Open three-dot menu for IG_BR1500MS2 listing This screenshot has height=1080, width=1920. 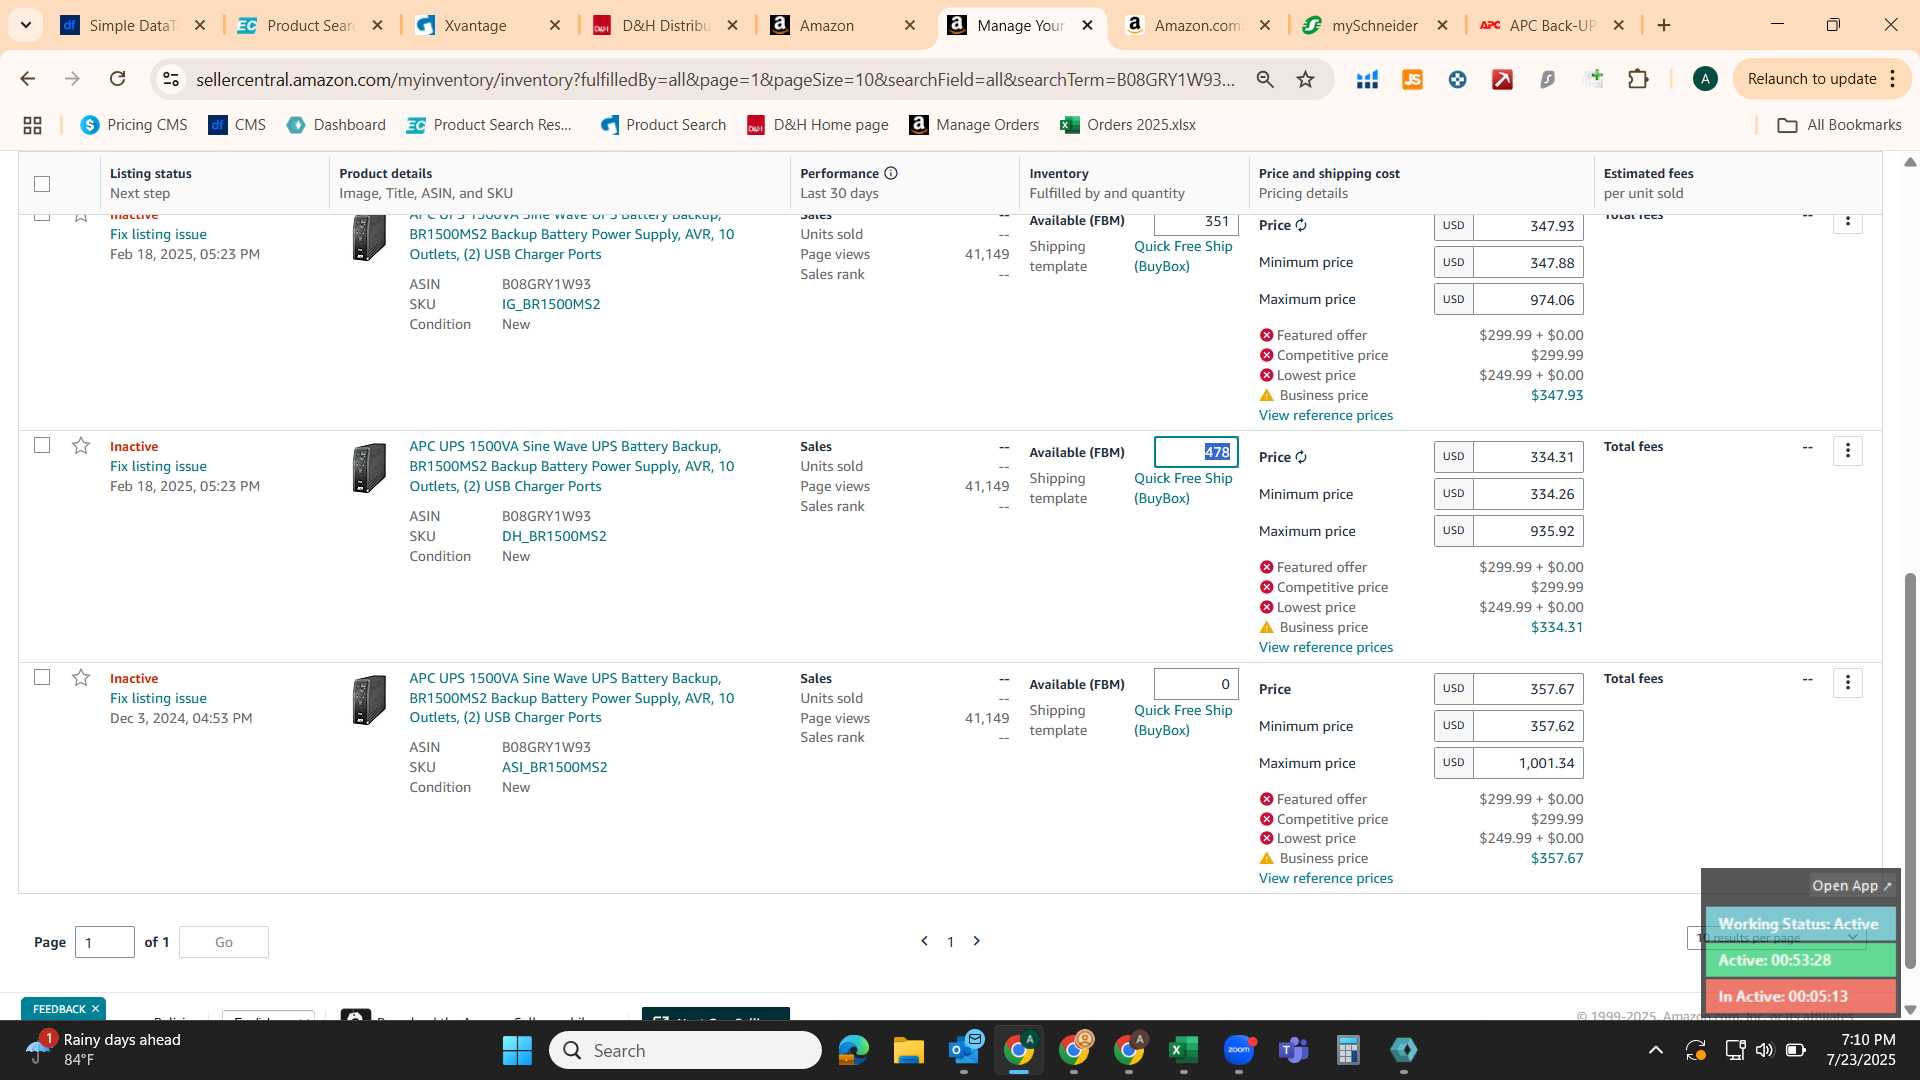[x=1847, y=221]
